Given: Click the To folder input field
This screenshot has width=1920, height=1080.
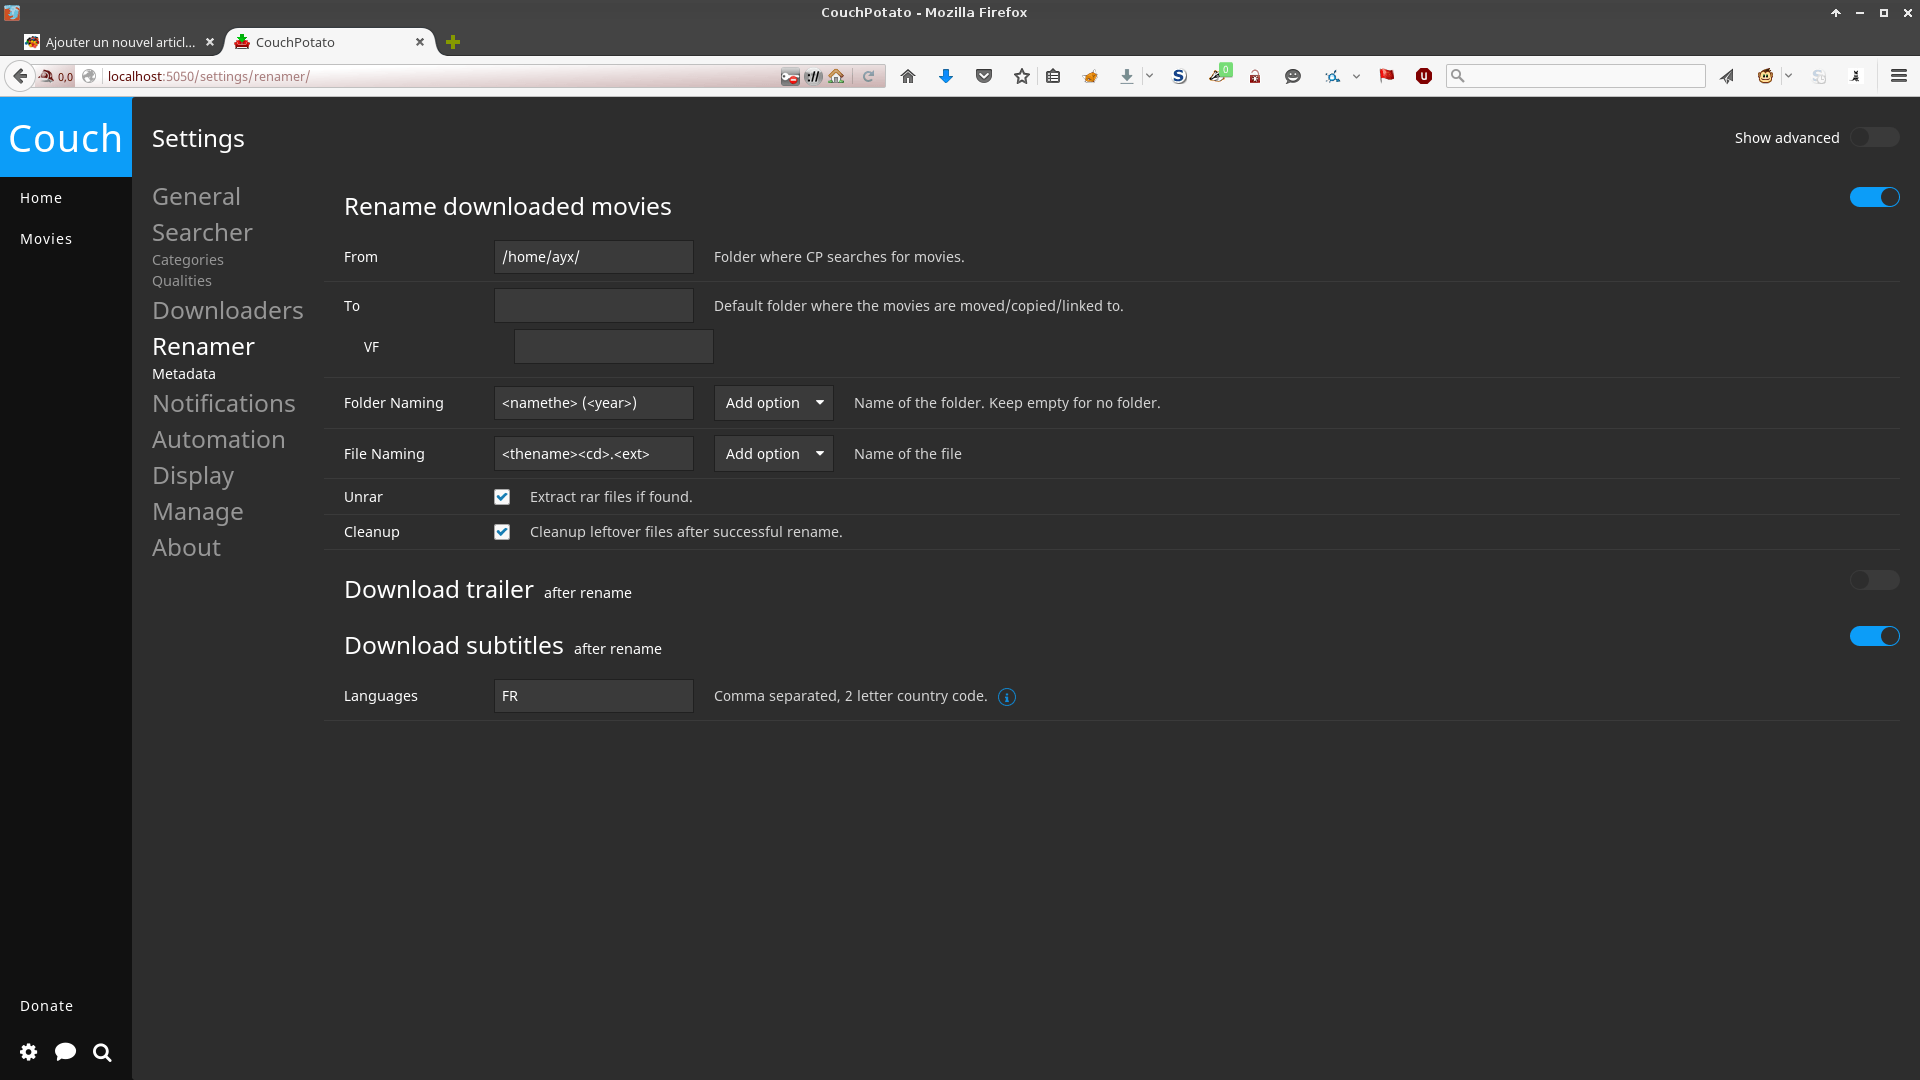Looking at the screenshot, I should pos(594,306).
